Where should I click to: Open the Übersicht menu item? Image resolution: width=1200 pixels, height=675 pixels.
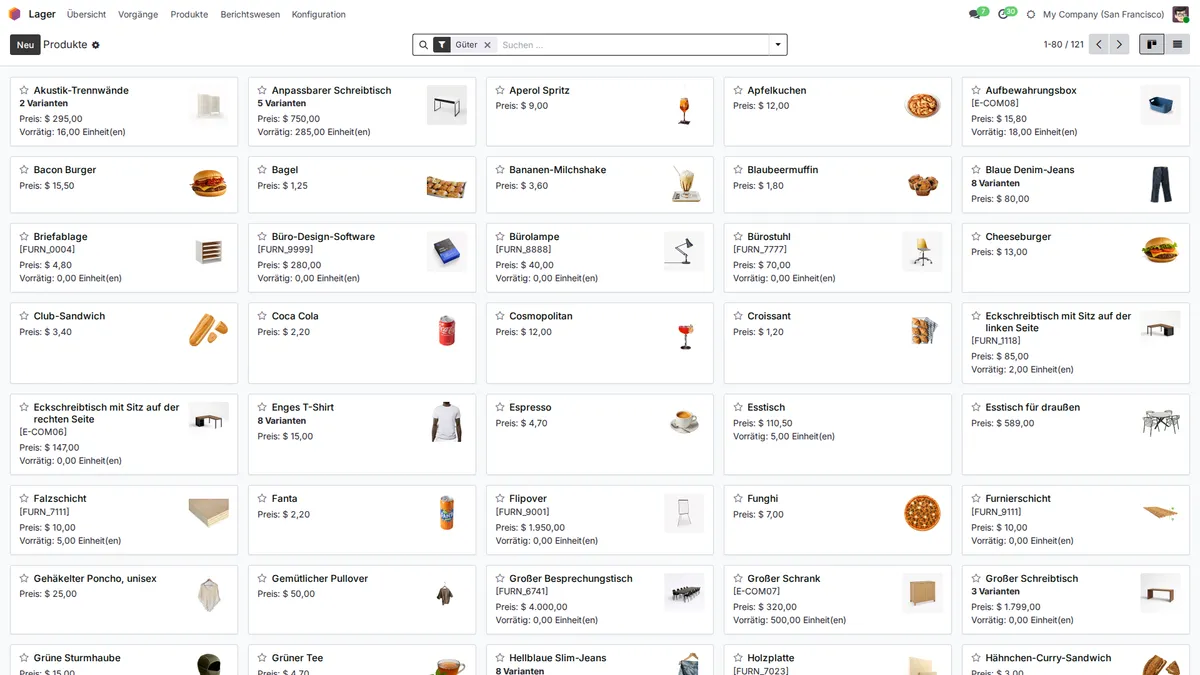(x=87, y=14)
